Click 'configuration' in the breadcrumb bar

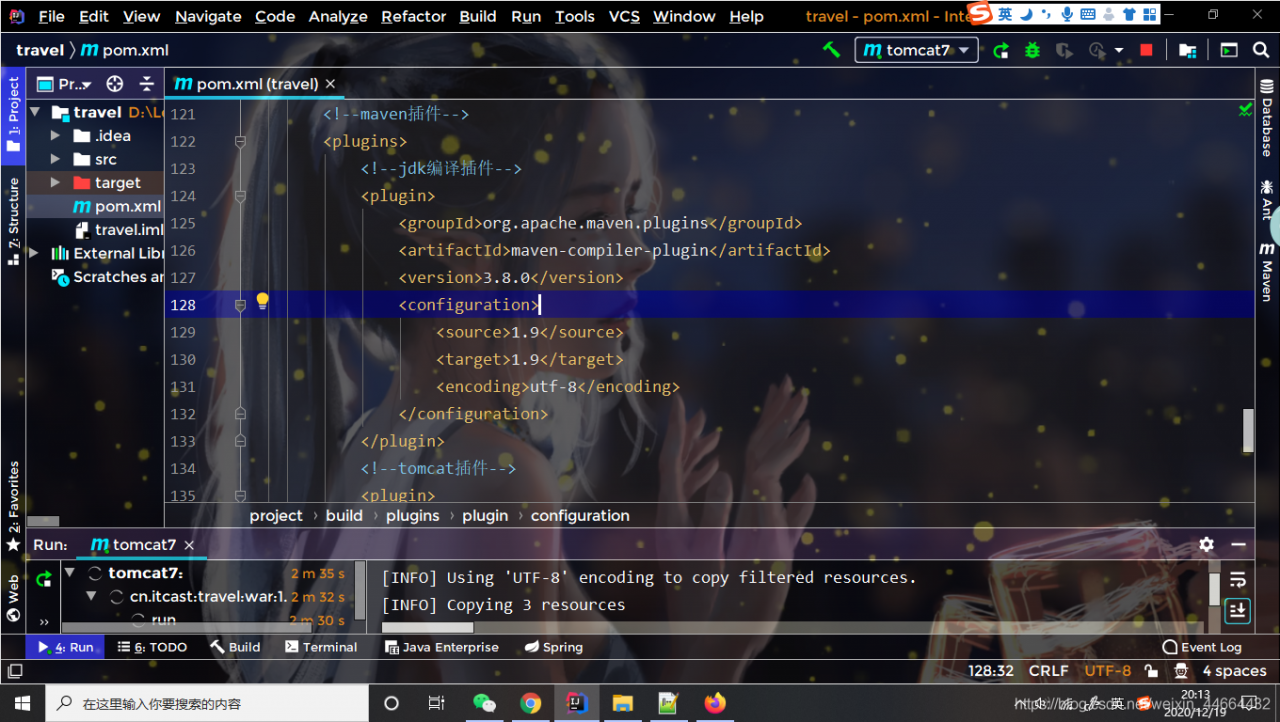(x=580, y=516)
